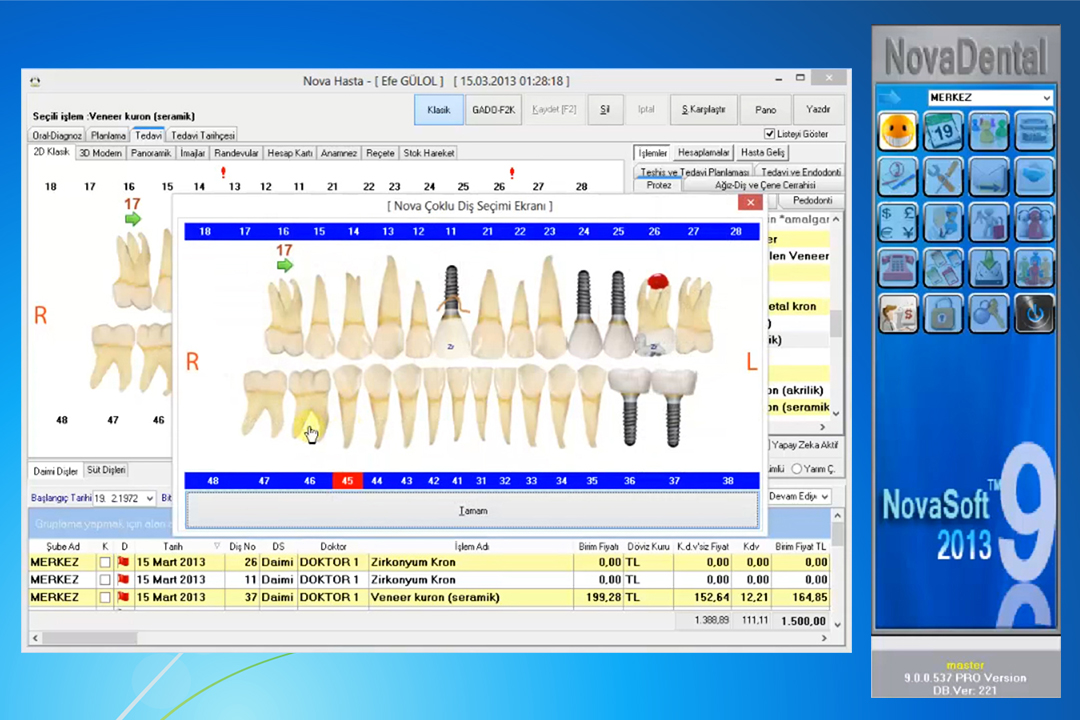
Task: Click the keys icon in NovaDental panel
Action: (988, 313)
